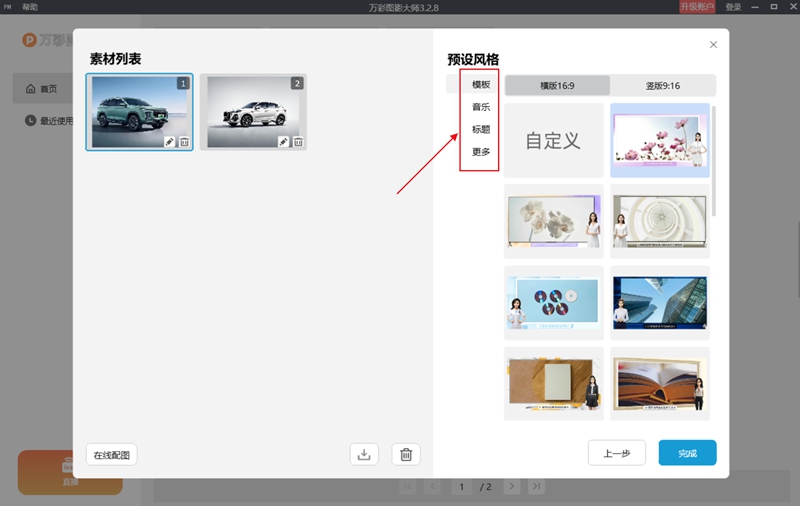The width and height of the screenshot is (800, 506).
Task: Switch to 竖版9:16 layout
Action: tap(663, 85)
